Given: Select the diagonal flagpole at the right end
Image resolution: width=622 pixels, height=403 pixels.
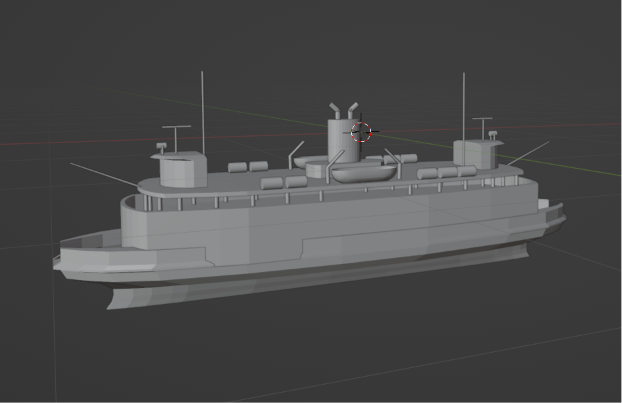Looking at the screenshot, I should [528, 153].
